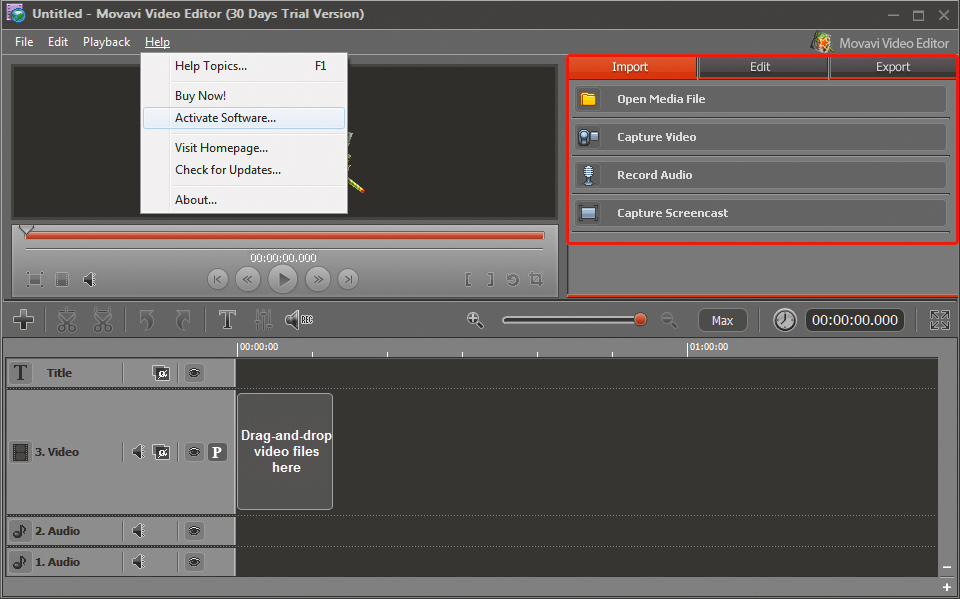Mute the 2. Audio track
Image resolution: width=960 pixels, height=599 pixels.
click(140, 531)
